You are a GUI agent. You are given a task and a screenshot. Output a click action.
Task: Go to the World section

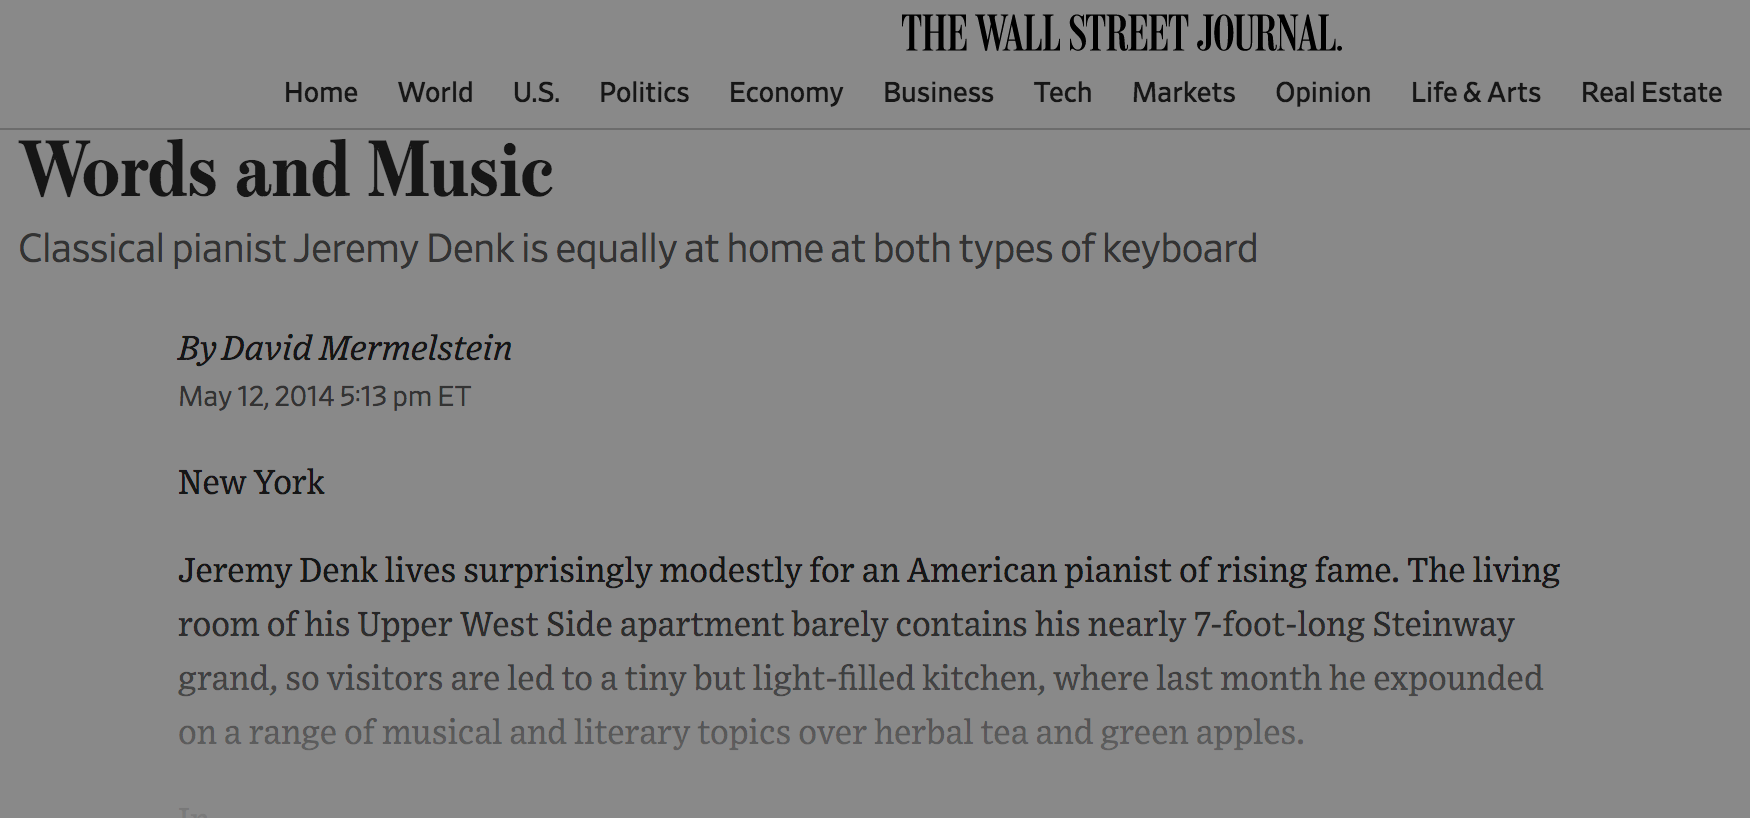[435, 93]
